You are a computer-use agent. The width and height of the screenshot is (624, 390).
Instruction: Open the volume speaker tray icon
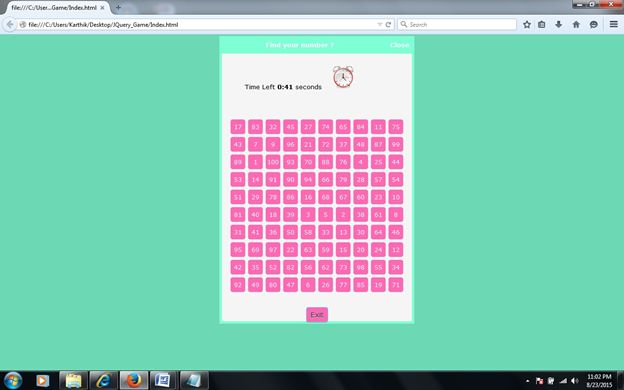pyautogui.click(x=575, y=381)
